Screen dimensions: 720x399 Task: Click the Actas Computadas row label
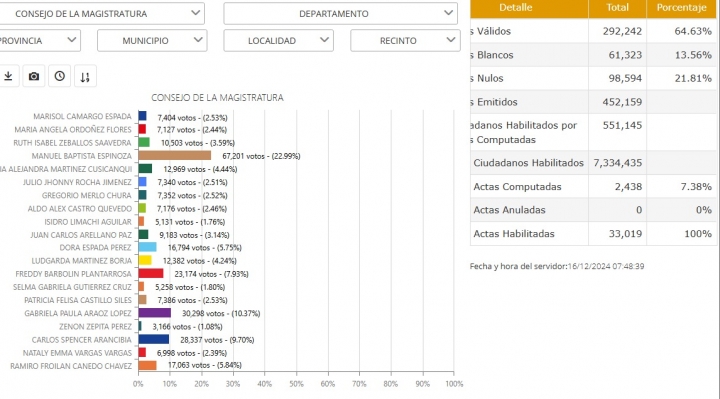coord(518,186)
